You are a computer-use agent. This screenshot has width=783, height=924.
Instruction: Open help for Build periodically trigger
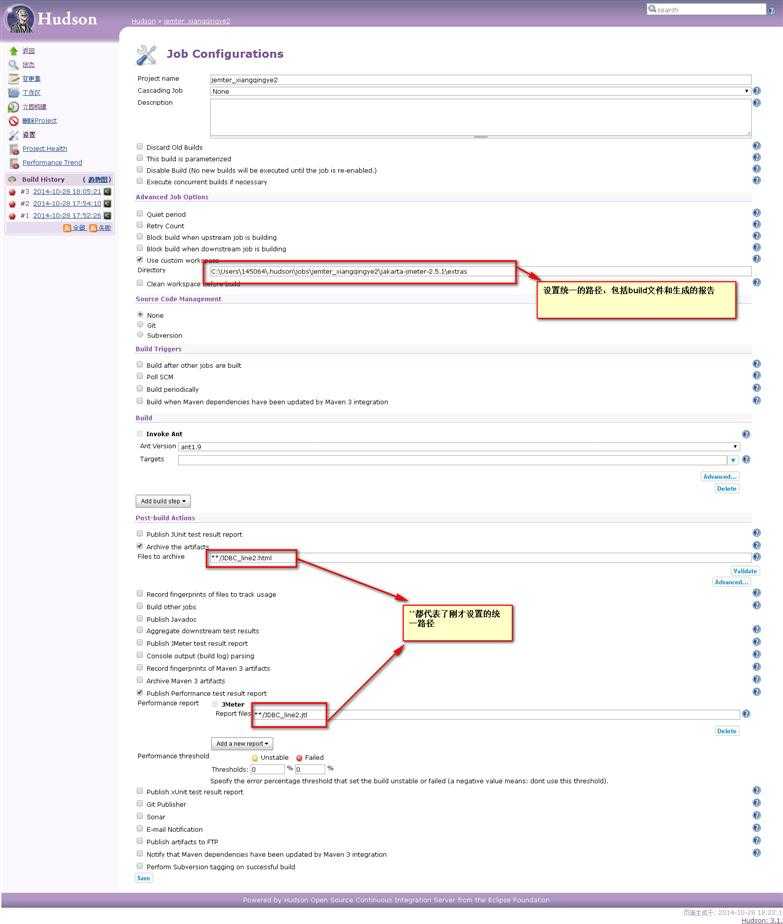(757, 388)
